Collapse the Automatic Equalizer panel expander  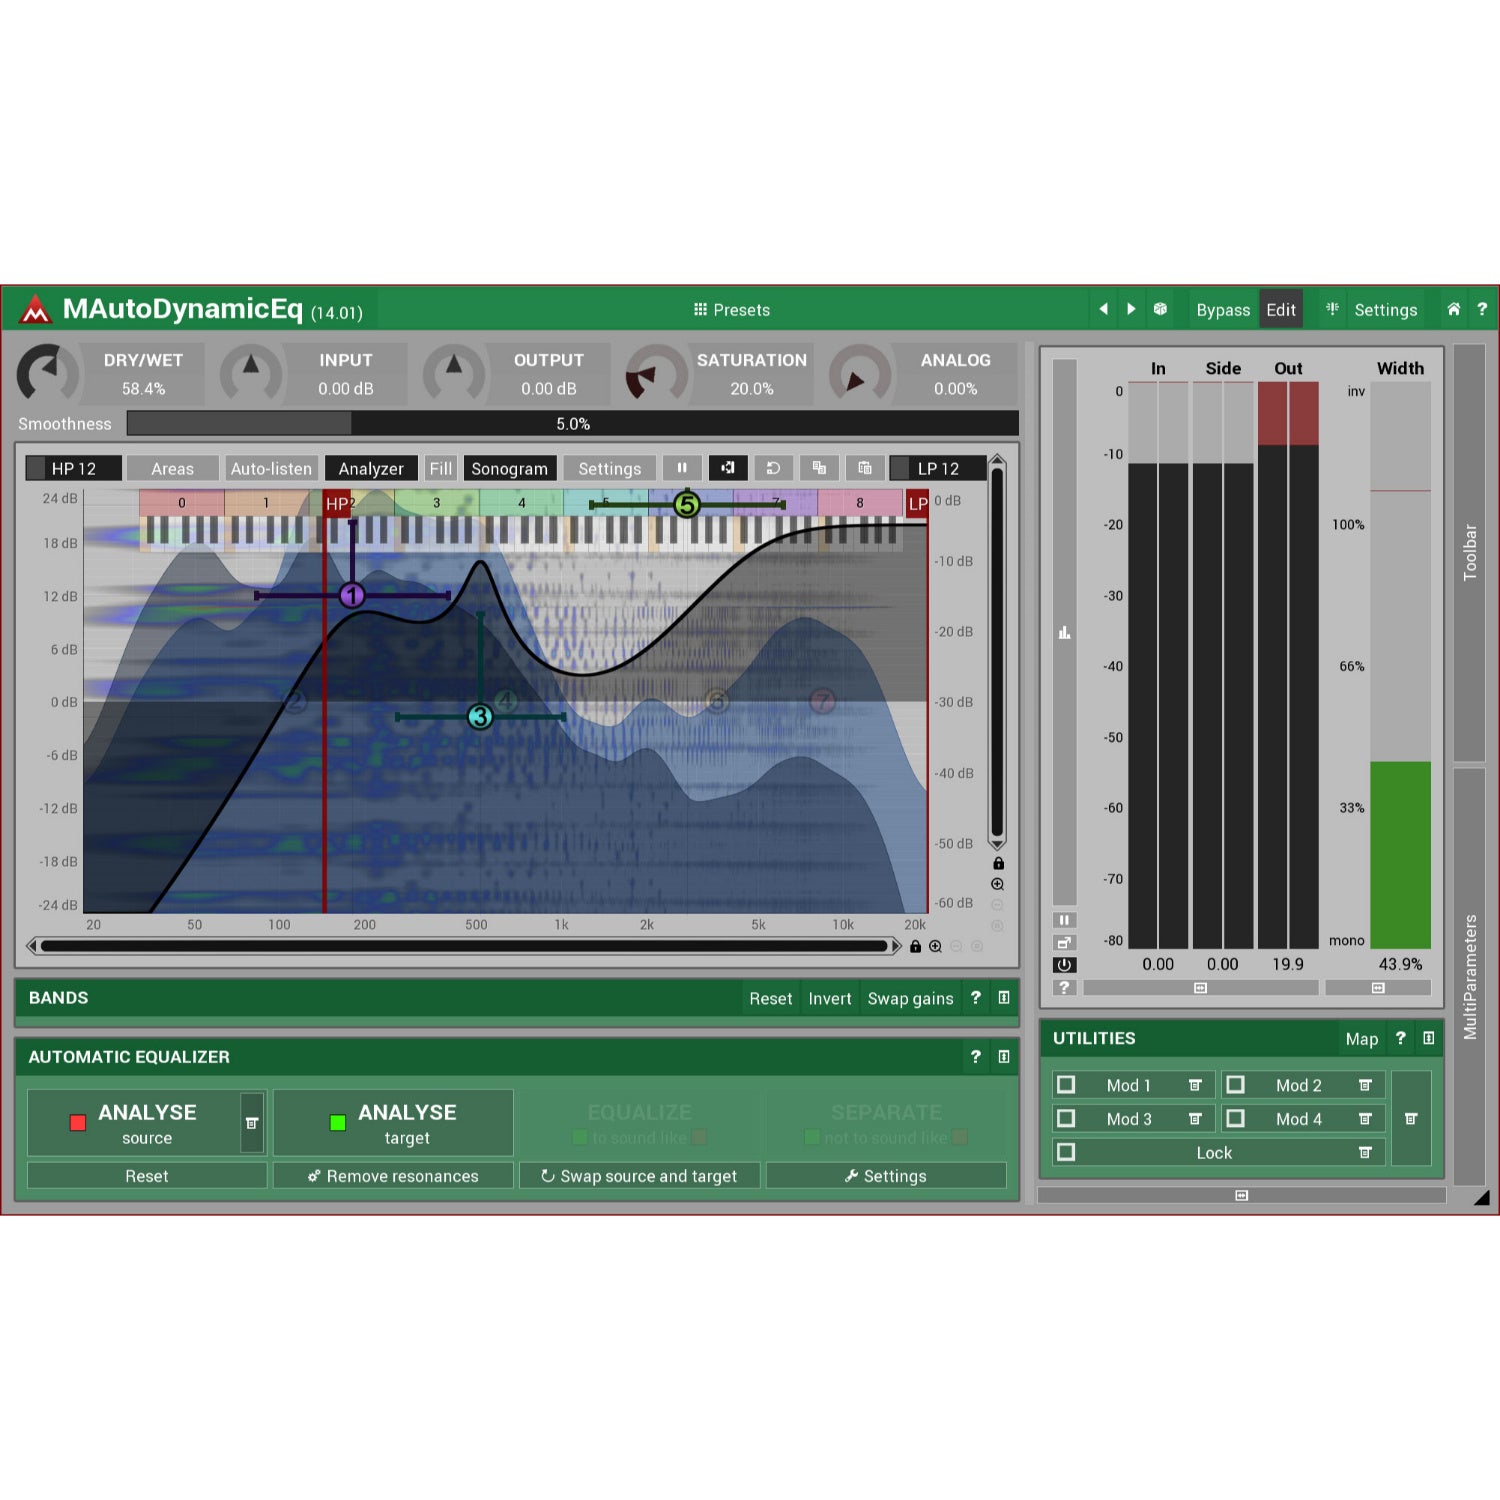[1004, 1056]
